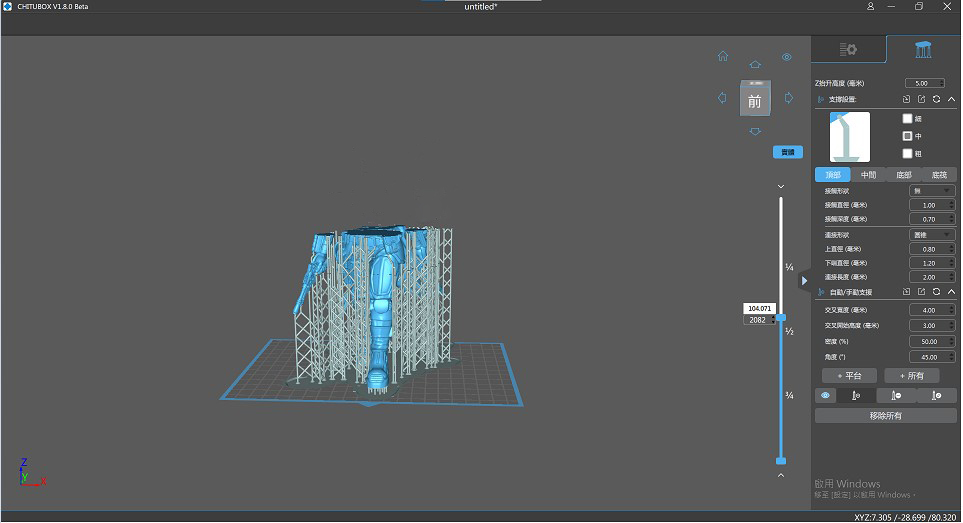Select the add support tool icon
This screenshot has height=523, width=963.
856,395
